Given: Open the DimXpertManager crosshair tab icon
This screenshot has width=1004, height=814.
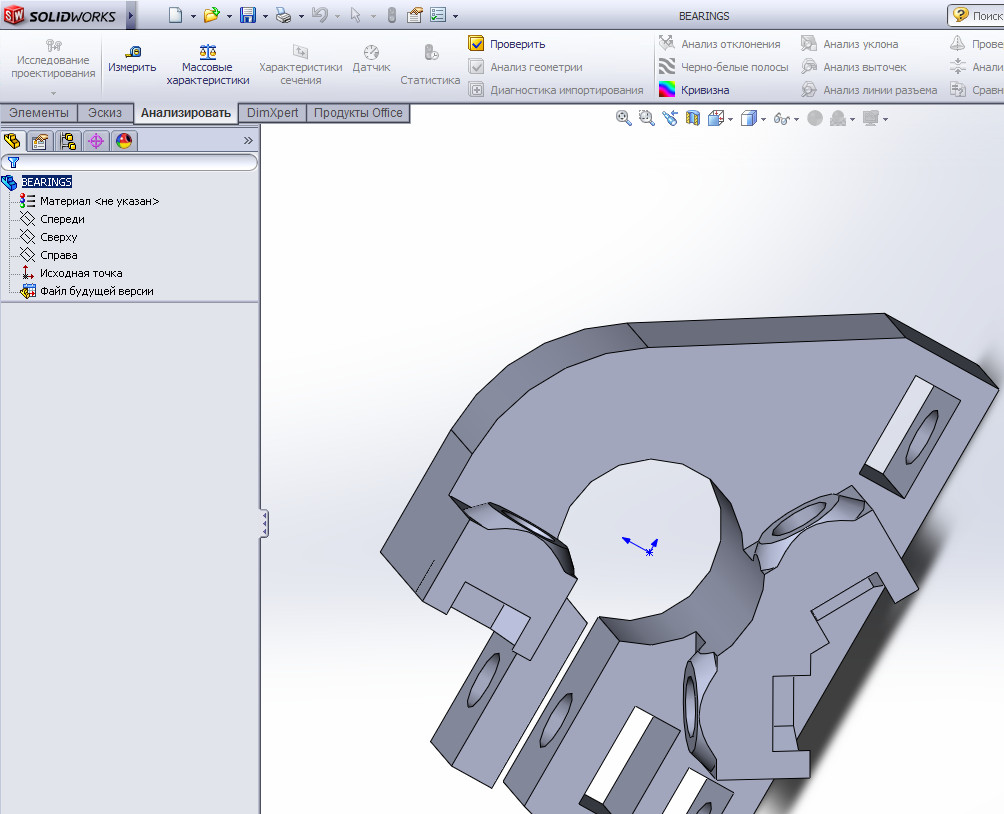Looking at the screenshot, I should tap(96, 141).
